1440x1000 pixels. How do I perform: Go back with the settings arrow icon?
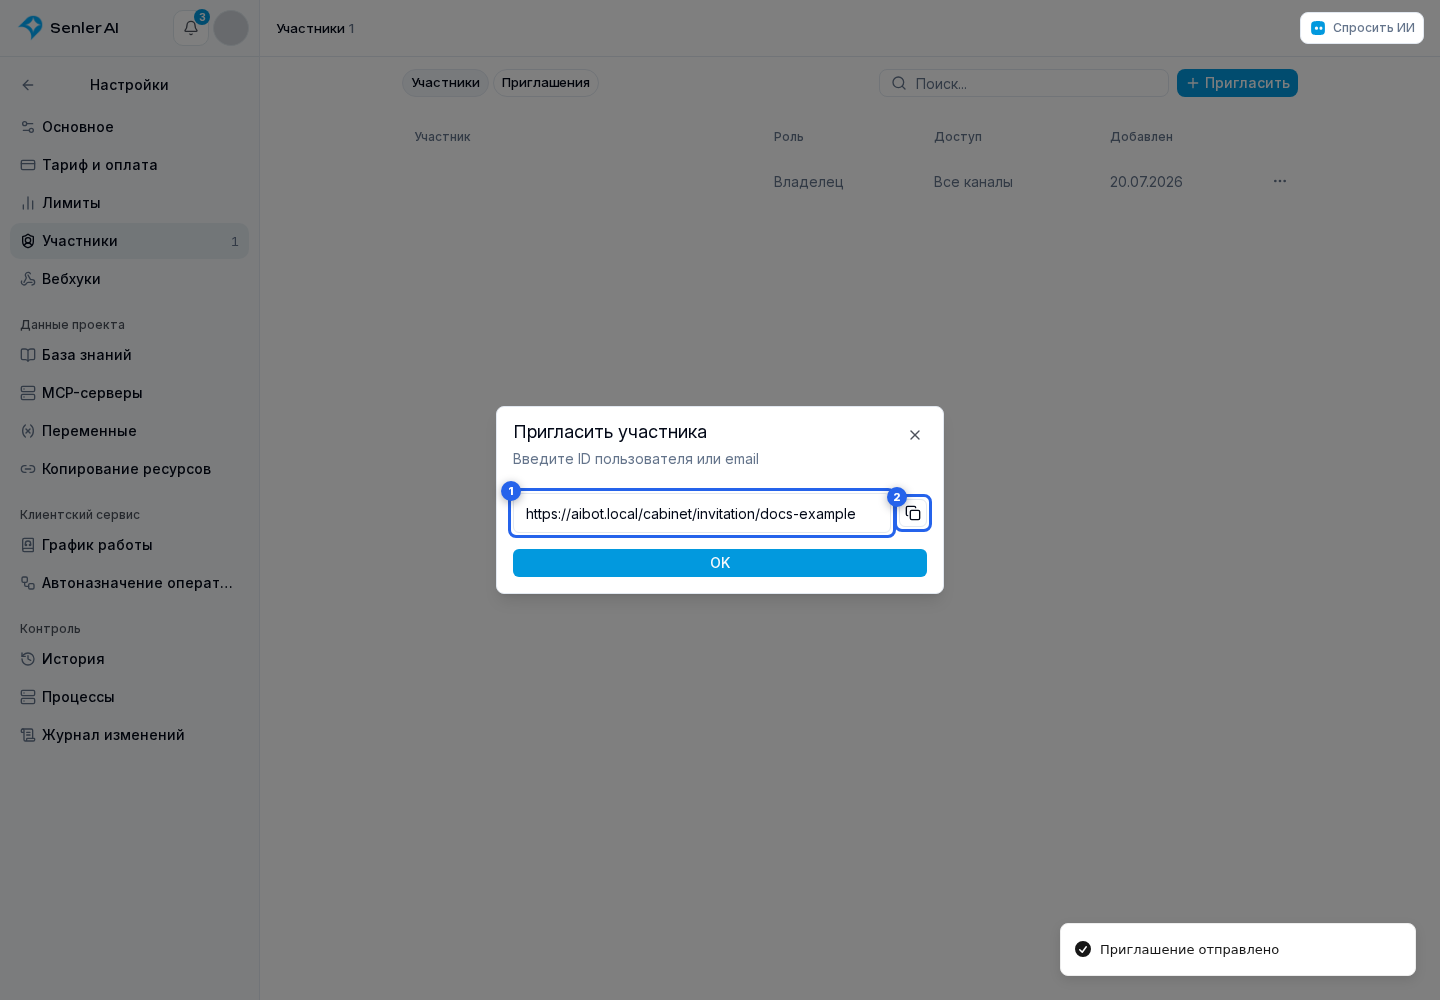[28, 85]
